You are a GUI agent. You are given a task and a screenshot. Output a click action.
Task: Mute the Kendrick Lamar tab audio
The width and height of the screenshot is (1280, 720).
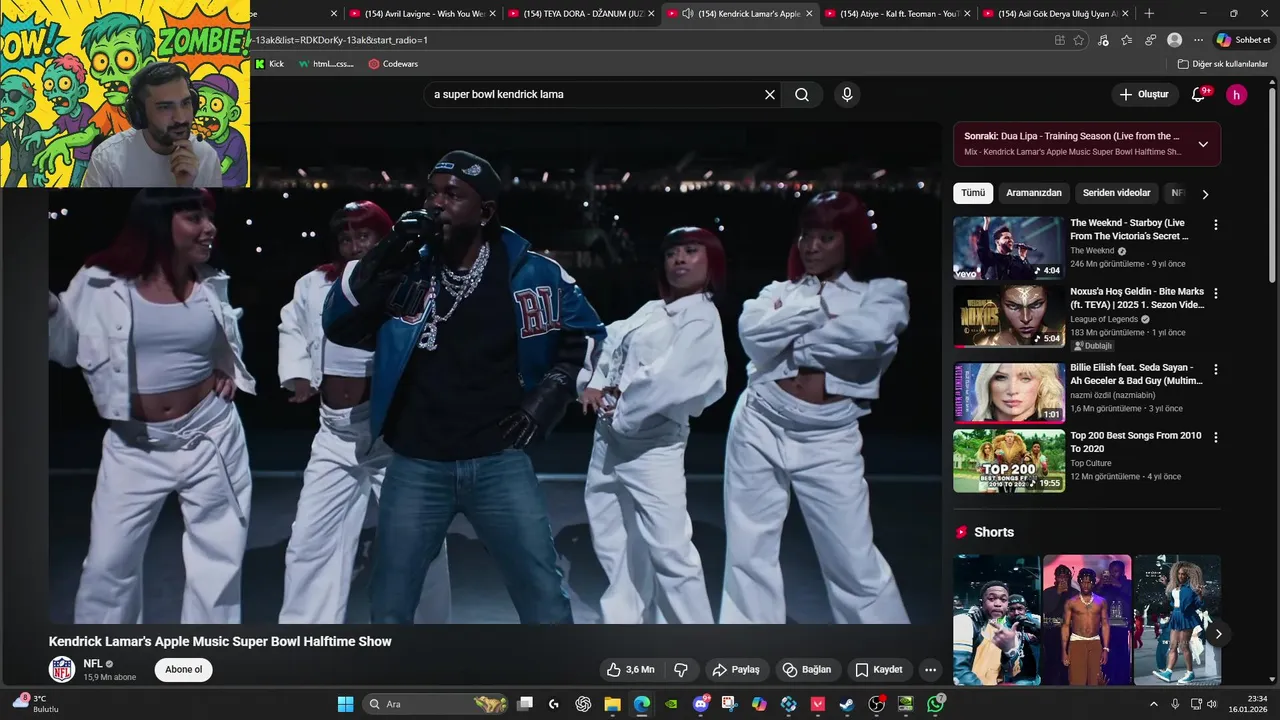(x=688, y=13)
